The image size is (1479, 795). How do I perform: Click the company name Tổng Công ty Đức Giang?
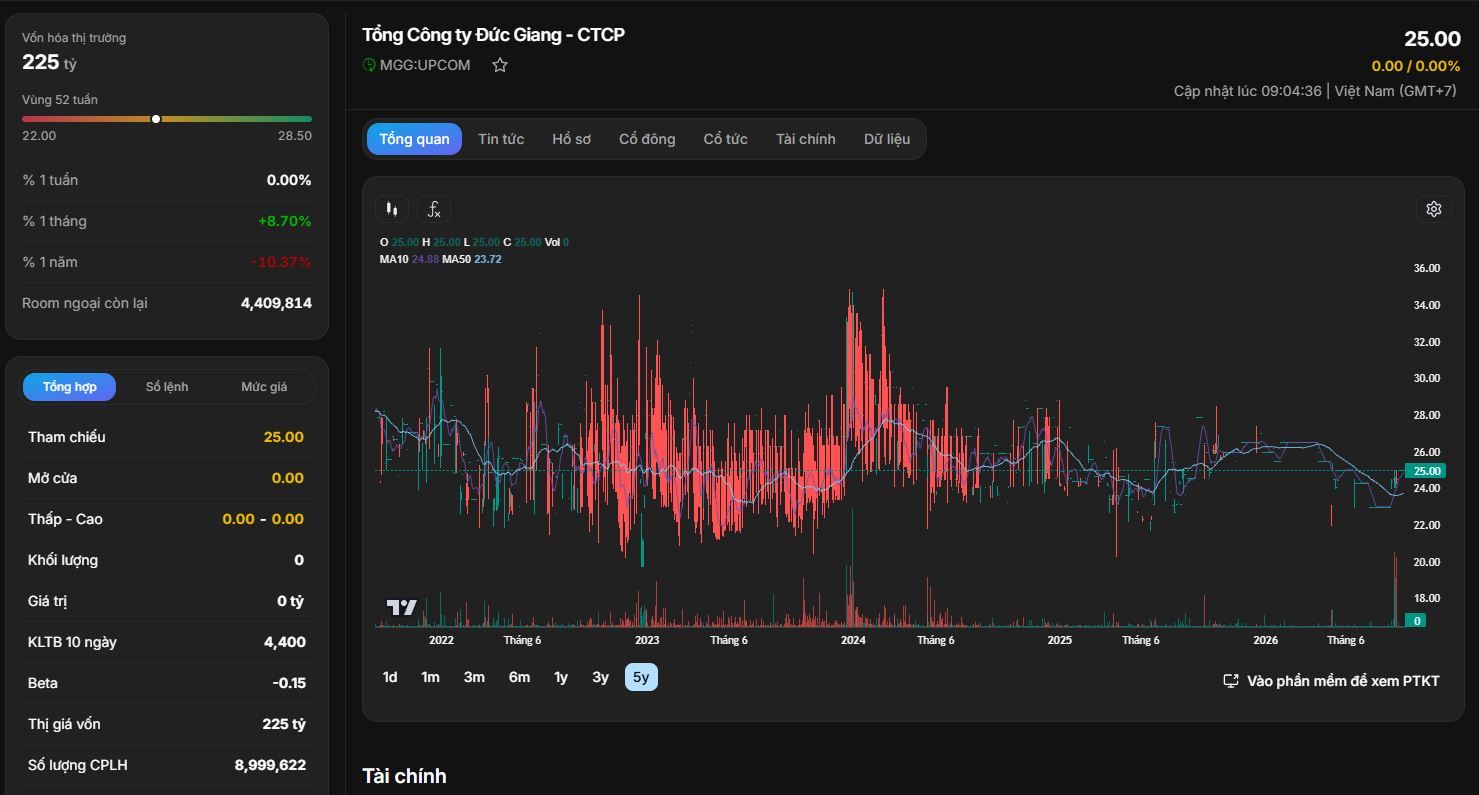click(494, 35)
